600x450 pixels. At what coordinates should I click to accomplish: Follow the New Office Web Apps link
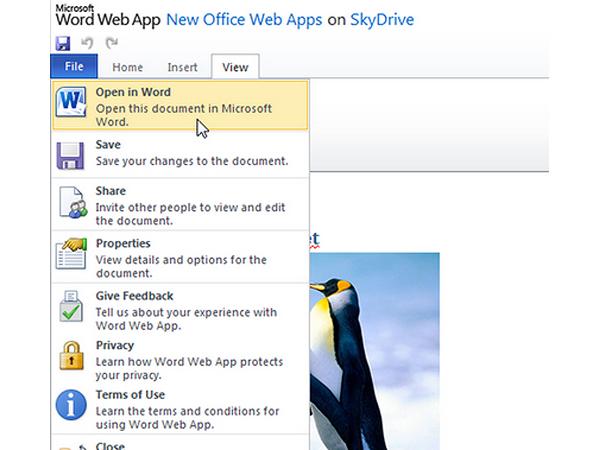244,20
